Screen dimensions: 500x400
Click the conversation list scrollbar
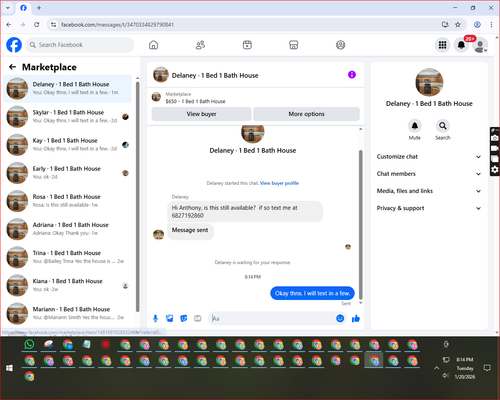[137, 197]
